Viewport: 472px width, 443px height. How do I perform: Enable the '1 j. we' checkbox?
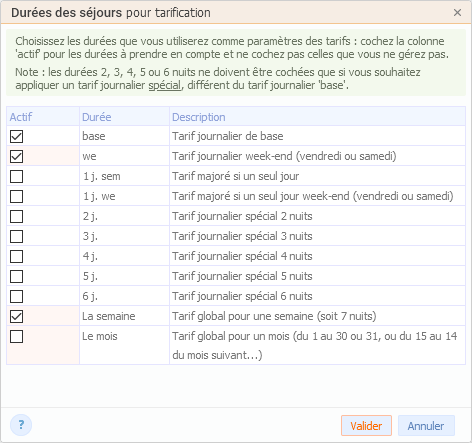coord(16,196)
